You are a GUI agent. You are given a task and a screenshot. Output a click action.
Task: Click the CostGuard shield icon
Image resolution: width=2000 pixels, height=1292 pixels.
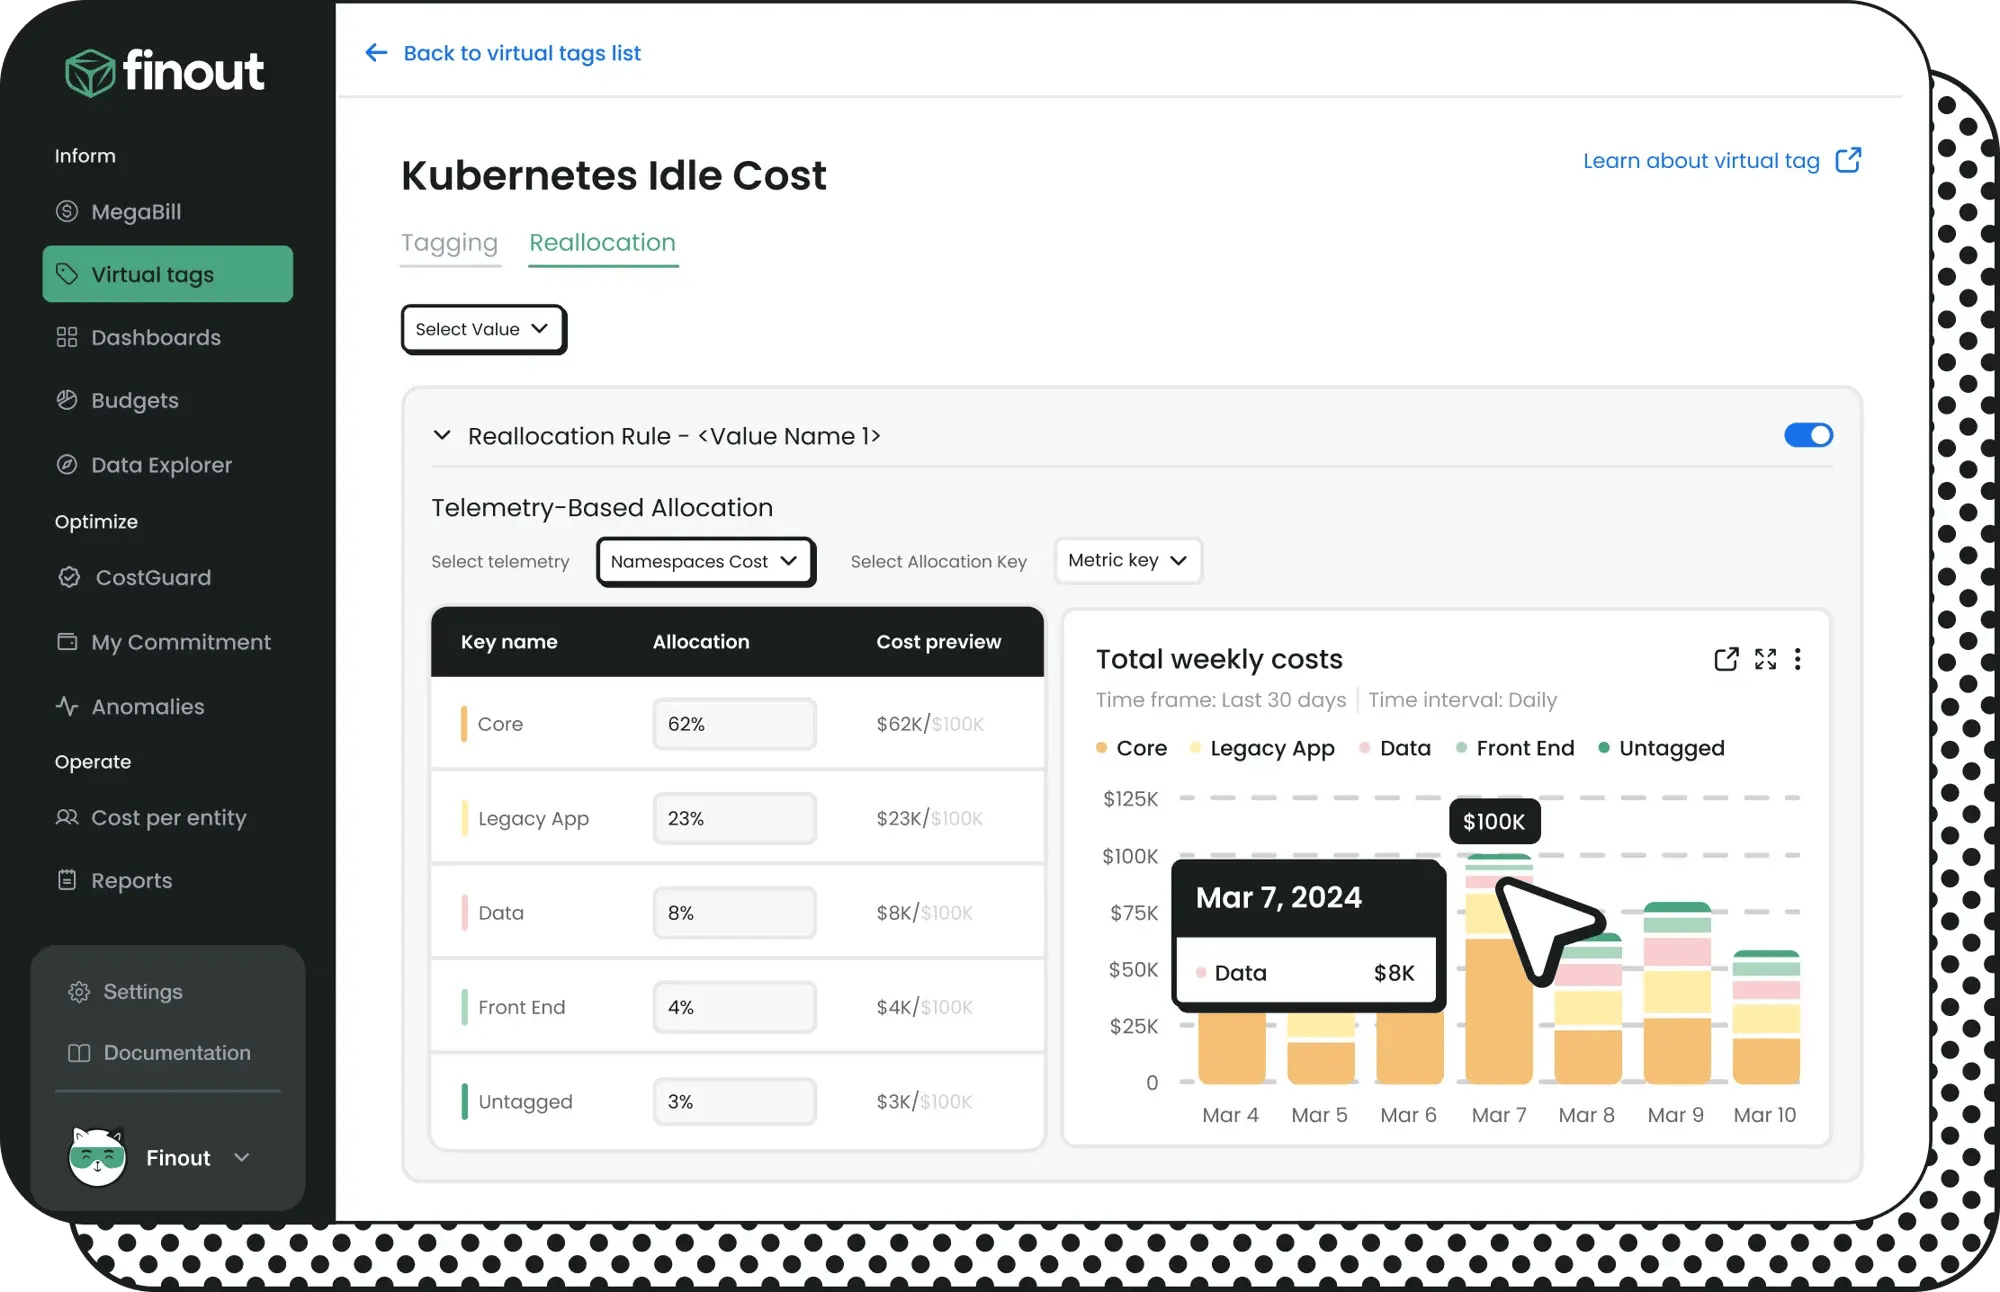coord(69,577)
